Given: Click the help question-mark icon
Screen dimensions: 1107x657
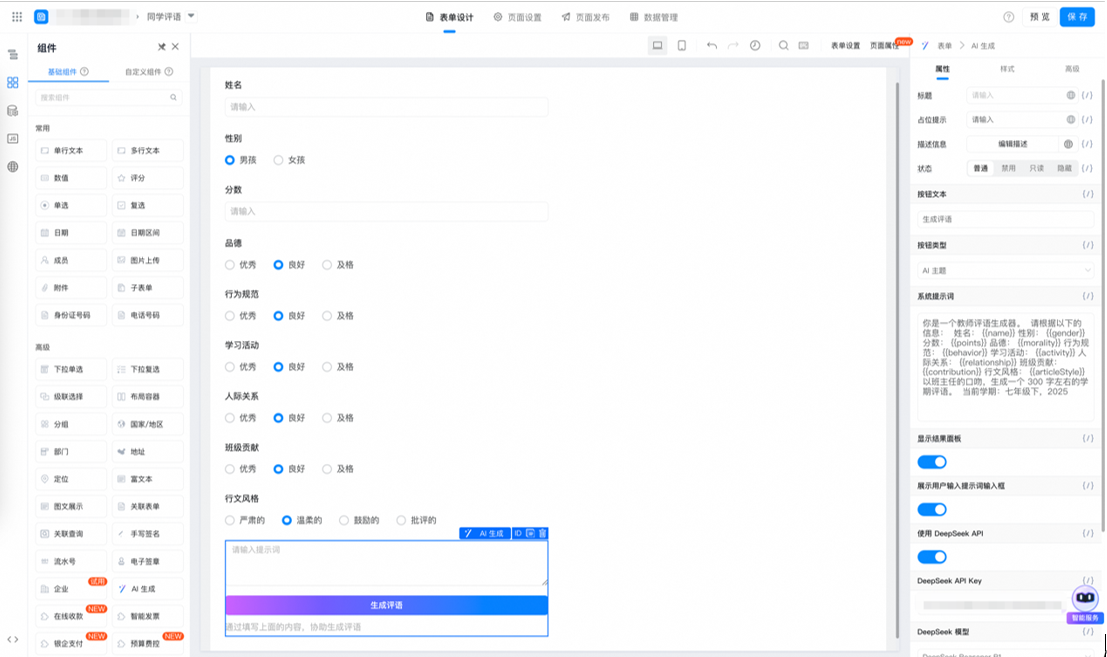Looking at the screenshot, I should click(1006, 16).
